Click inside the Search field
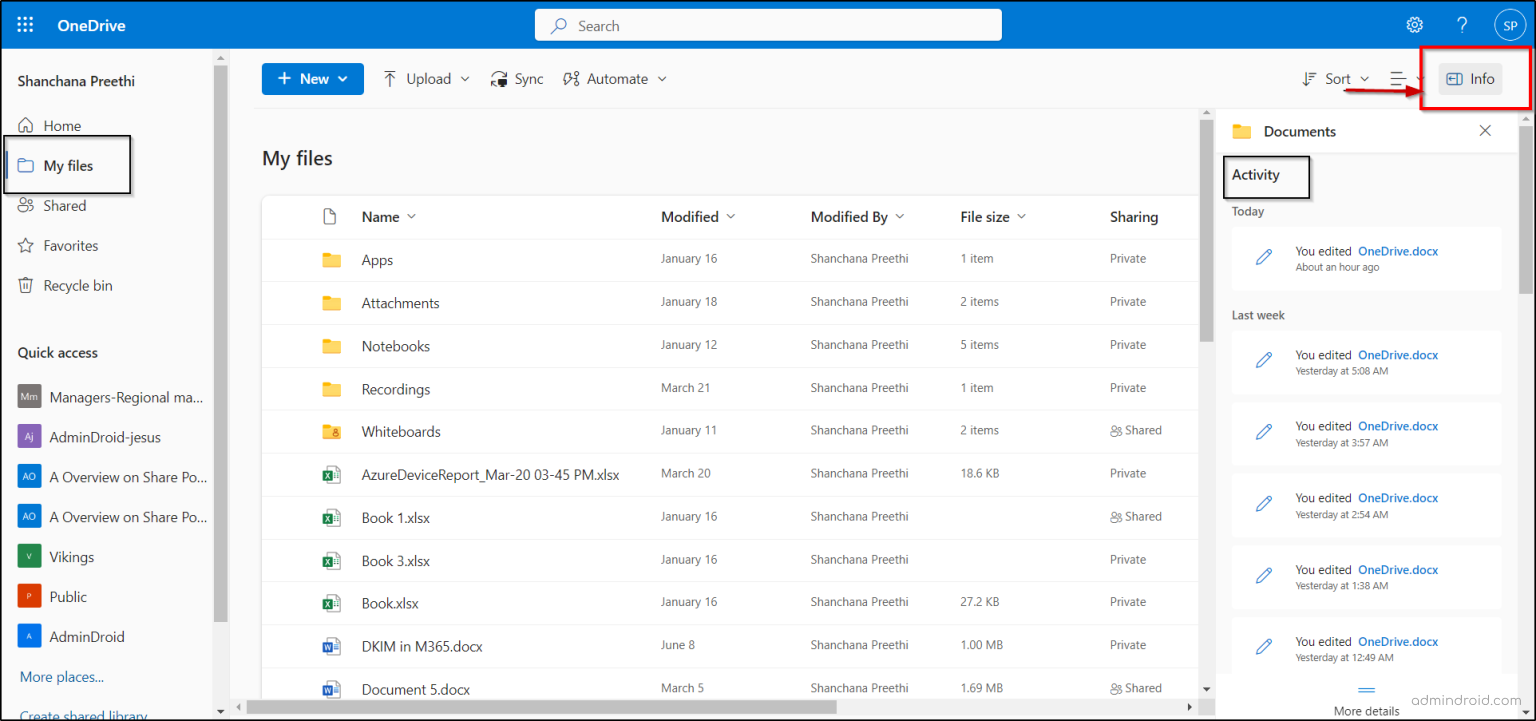Screen dimensions: 1536x721 [x=768, y=24]
